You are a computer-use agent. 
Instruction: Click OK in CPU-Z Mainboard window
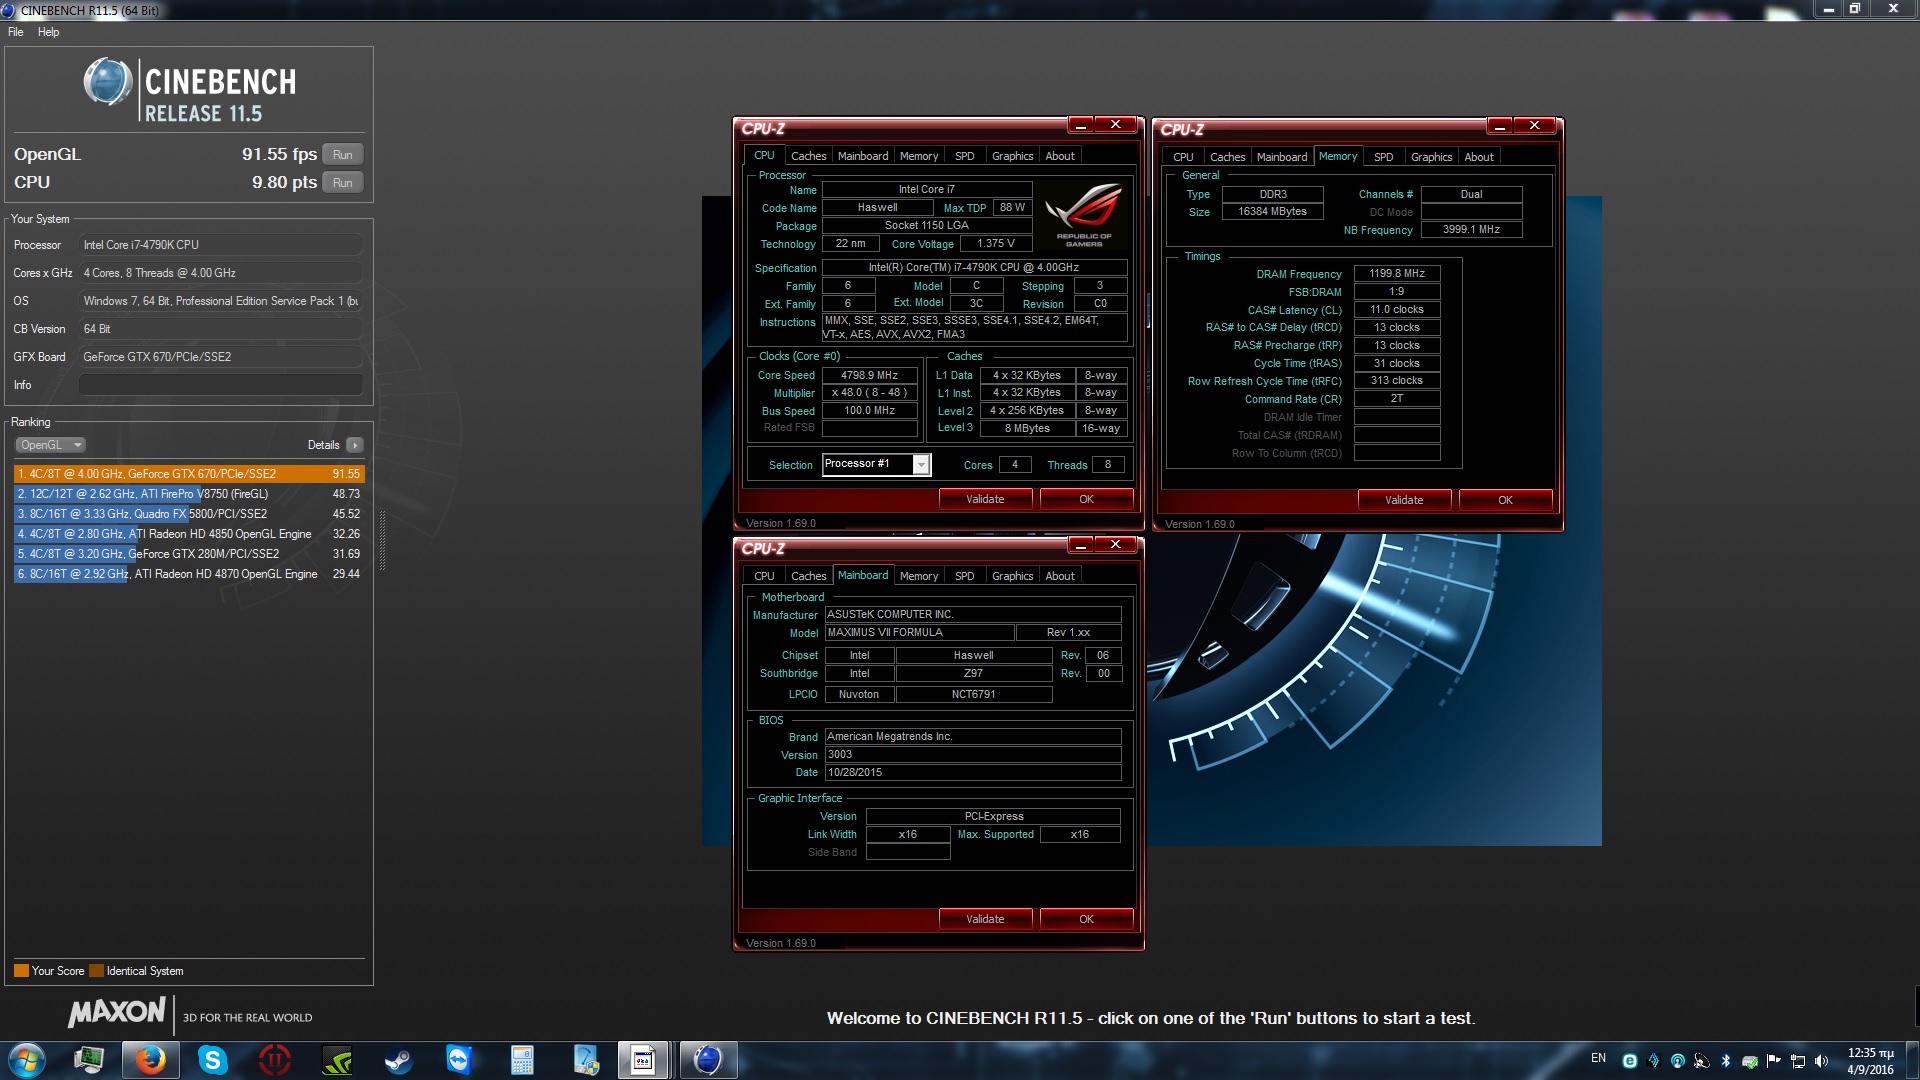click(1086, 919)
